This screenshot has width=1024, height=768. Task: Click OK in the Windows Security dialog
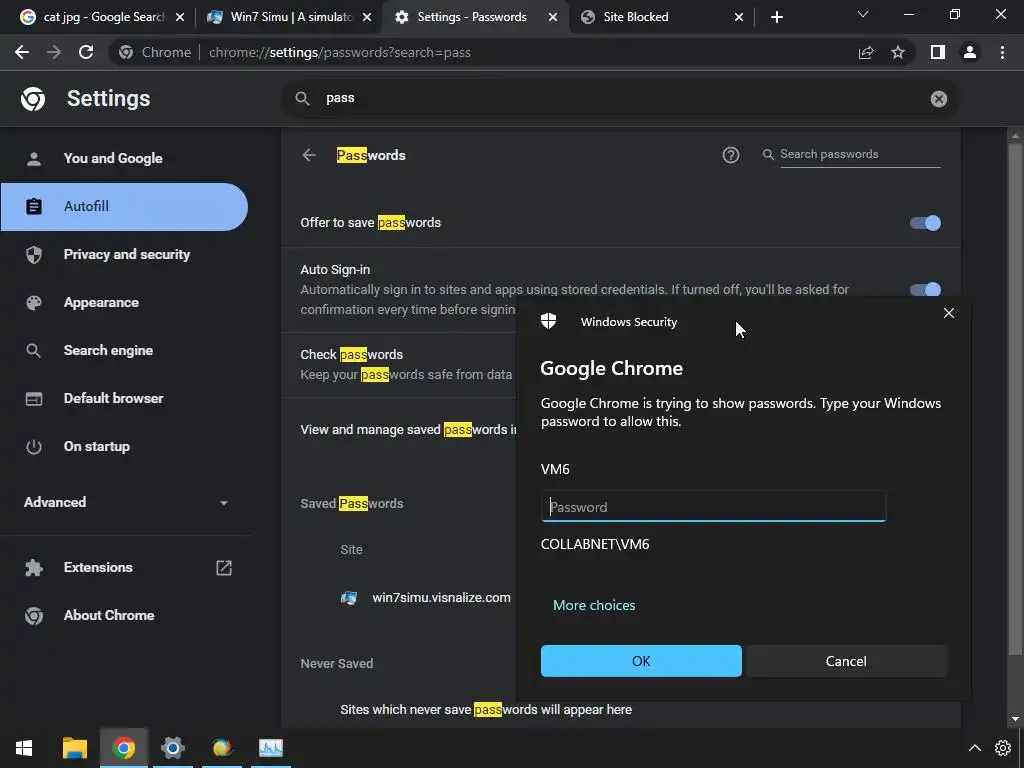pyautogui.click(x=641, y=661)
